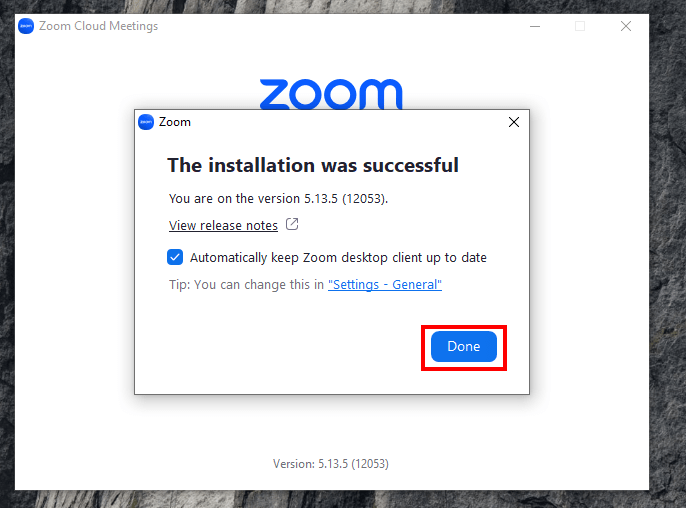Click the large blue zoom logo
686x508 pixels.
[331, 94]
